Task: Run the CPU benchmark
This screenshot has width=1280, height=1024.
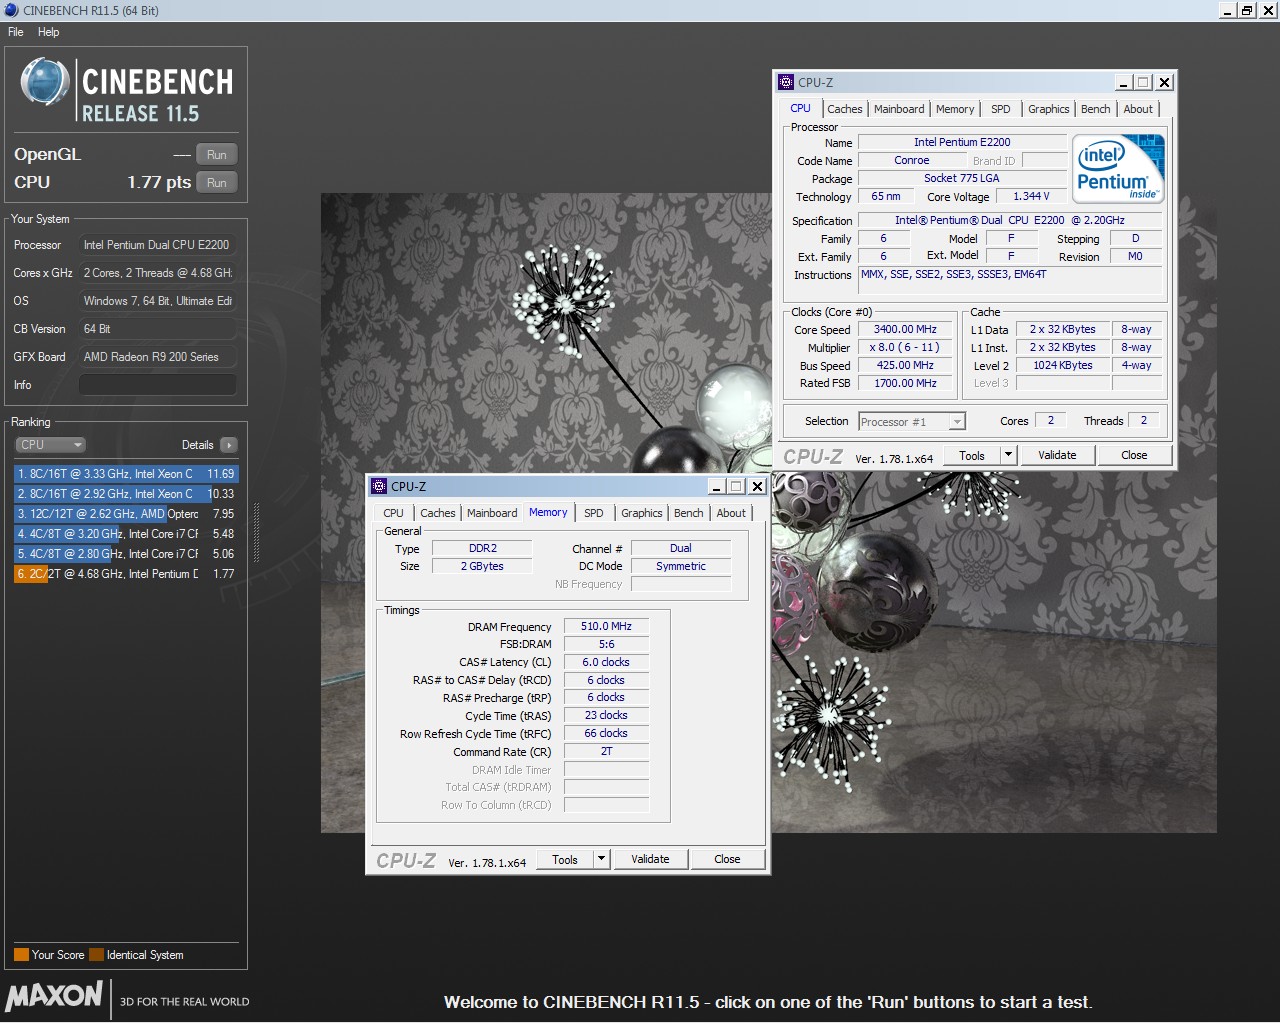Action: point(217,183)
